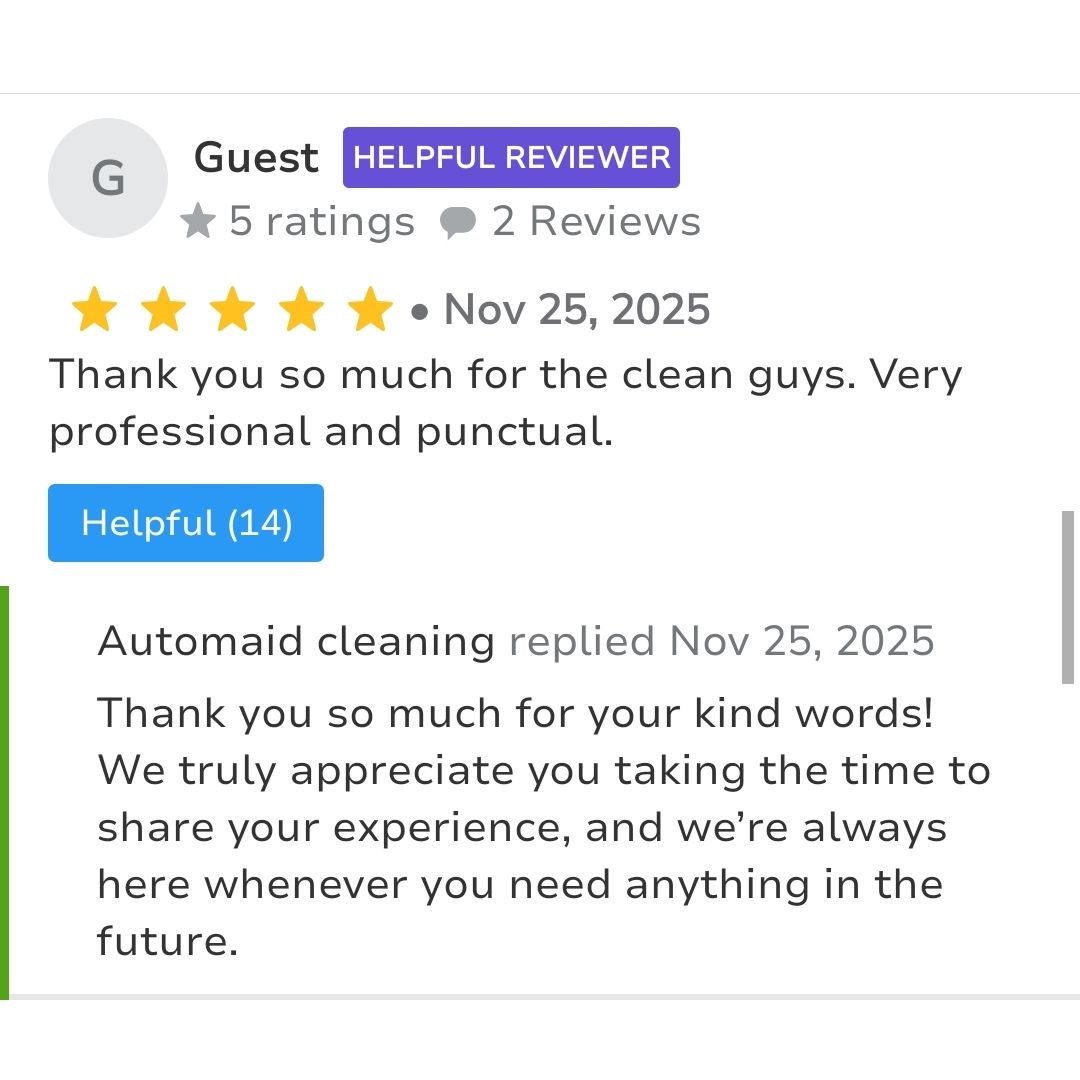Click the Automaid cleaning reply author name
Screen dimensions: 1080x1080
pyautogui.click(x=296, y=641)
